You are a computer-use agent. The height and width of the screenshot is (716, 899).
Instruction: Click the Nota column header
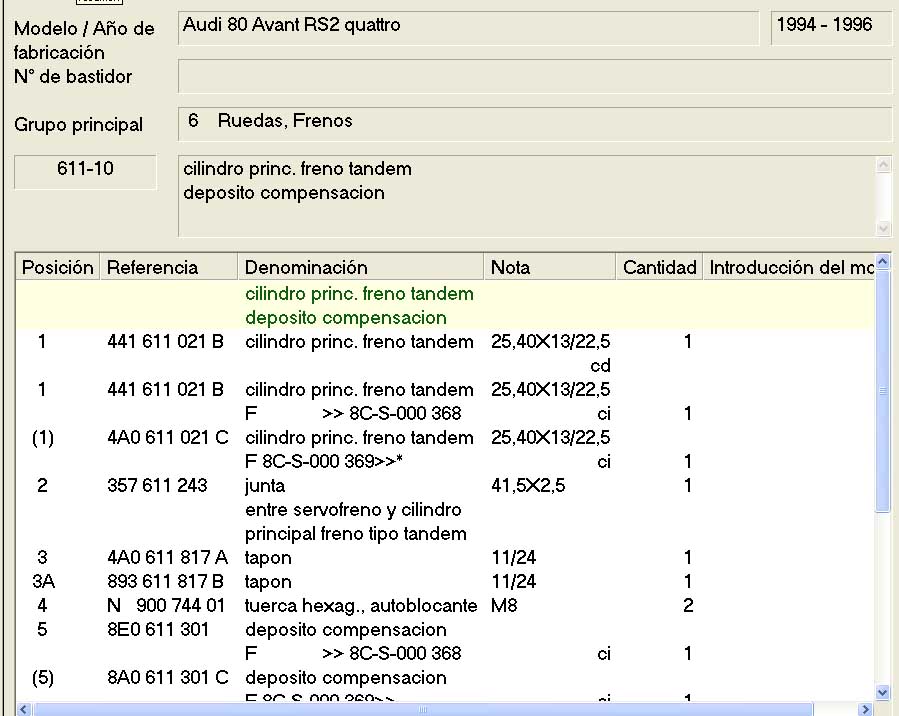point(549,267)
